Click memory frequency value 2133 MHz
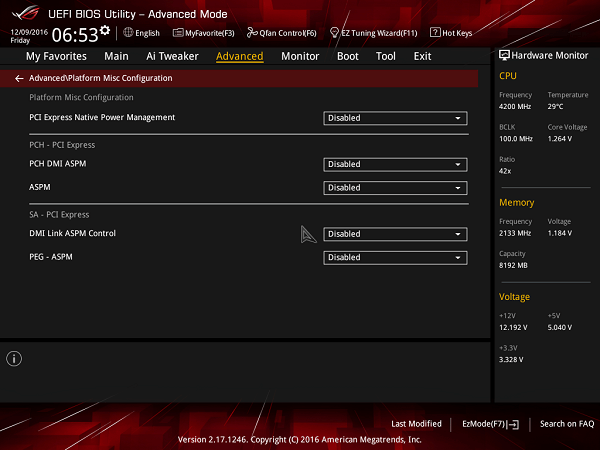 click(515, 233)
